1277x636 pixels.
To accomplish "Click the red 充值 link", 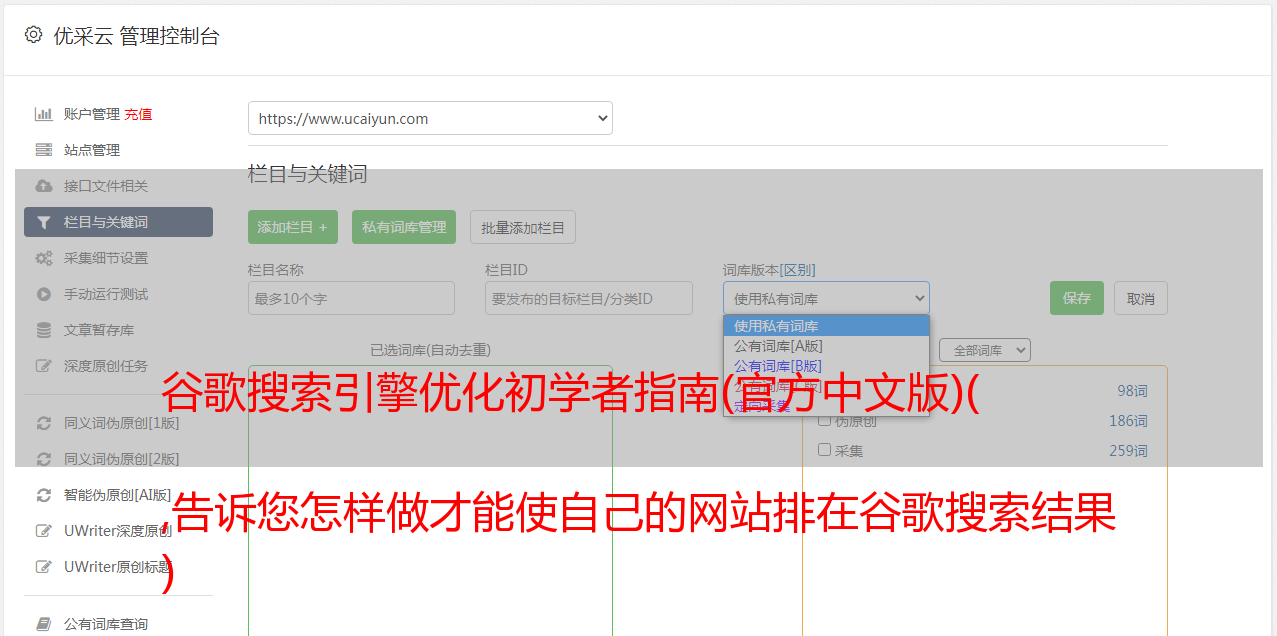I will pyautogui.click(x=138, y=114).
